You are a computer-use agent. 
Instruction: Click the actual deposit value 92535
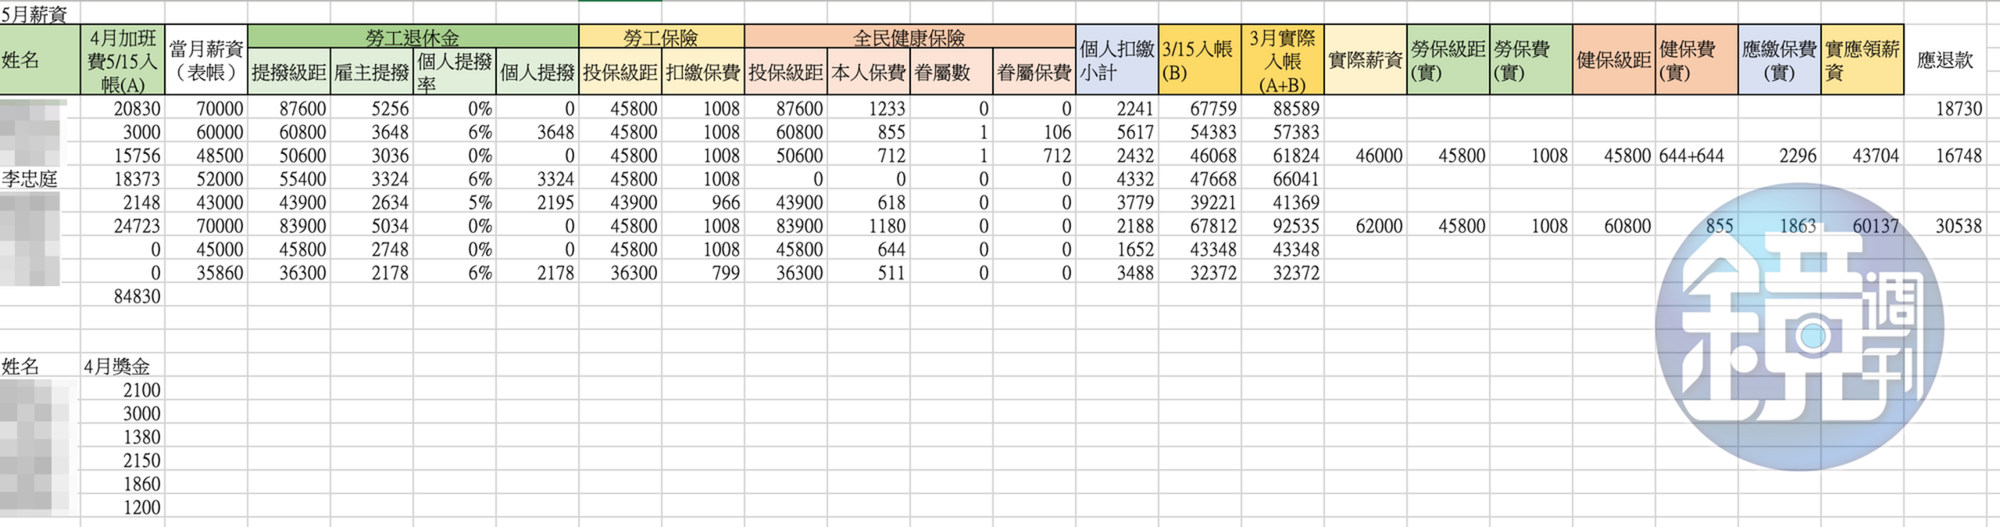(x=1282, y=226)
